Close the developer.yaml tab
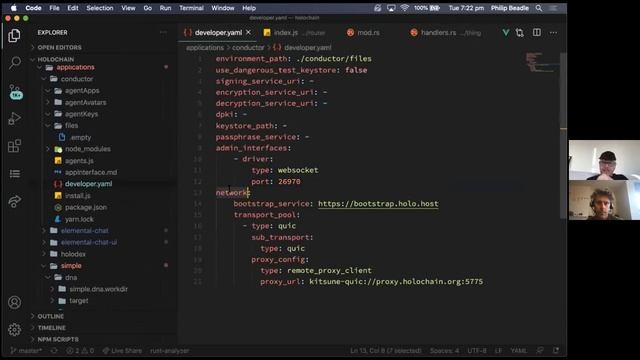Viewport: 640px width, 360px height. pyautogui.click(x=249, y=32)
